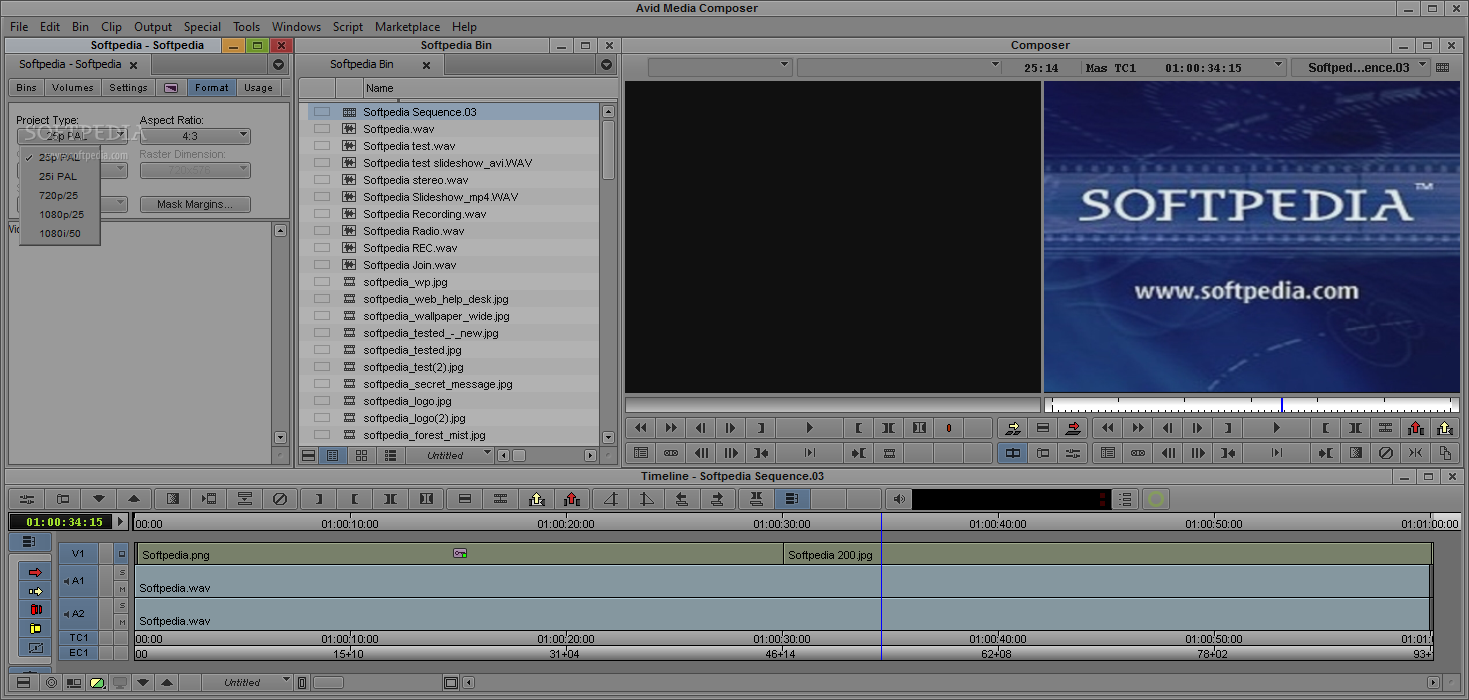Activate the red Overwrite Trim smart tool

click(x=35, y=609)
